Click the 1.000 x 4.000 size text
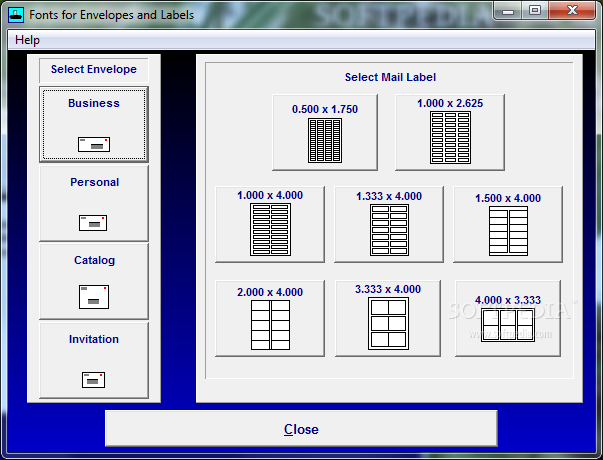 click(270, 195)
